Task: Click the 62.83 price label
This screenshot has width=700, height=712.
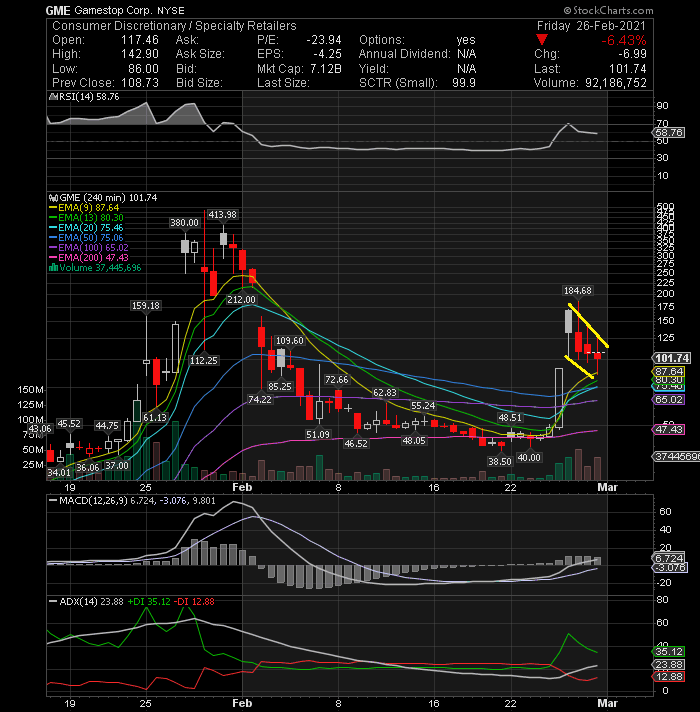Action: 385,392
